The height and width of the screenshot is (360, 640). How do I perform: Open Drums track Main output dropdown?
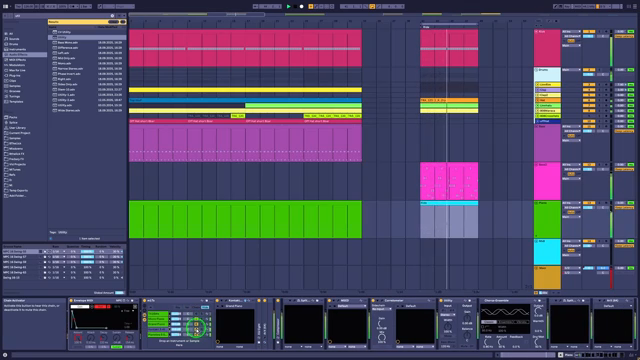pos(571,70)
